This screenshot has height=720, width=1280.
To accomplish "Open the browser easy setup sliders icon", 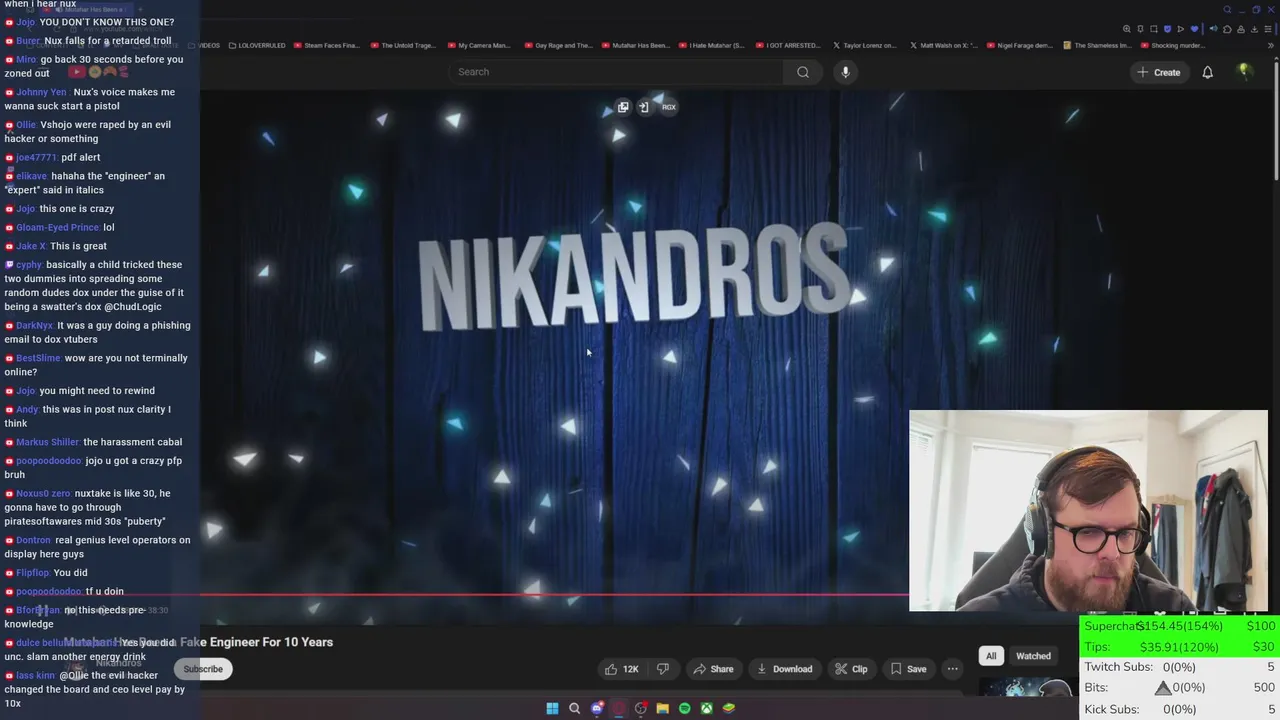I will pyautogui.click(x=1268, y=29).
